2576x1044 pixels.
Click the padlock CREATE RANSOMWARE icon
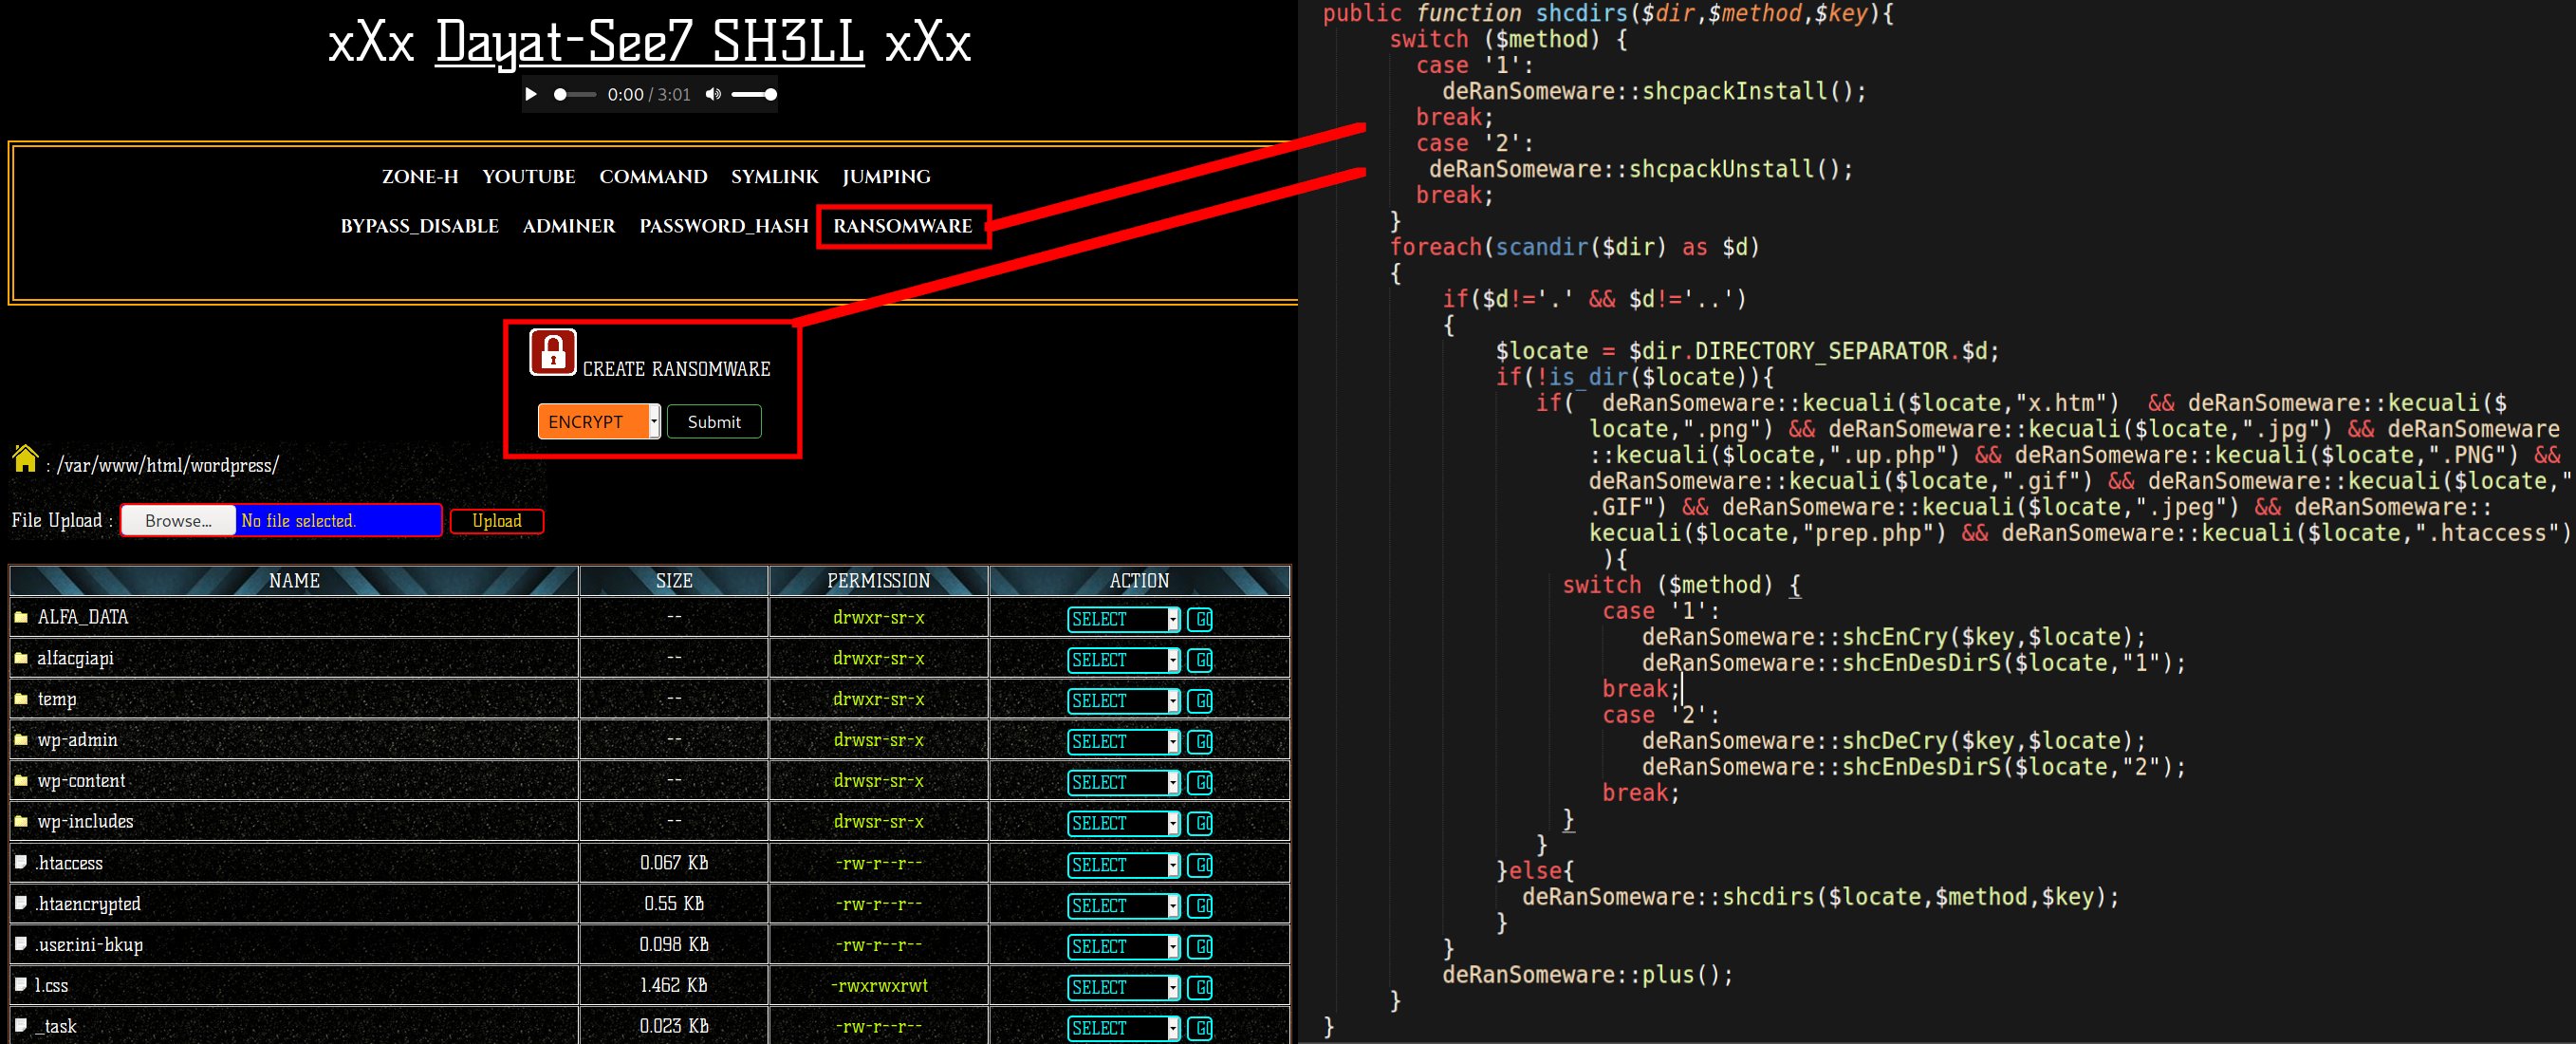tap(552, 352)
